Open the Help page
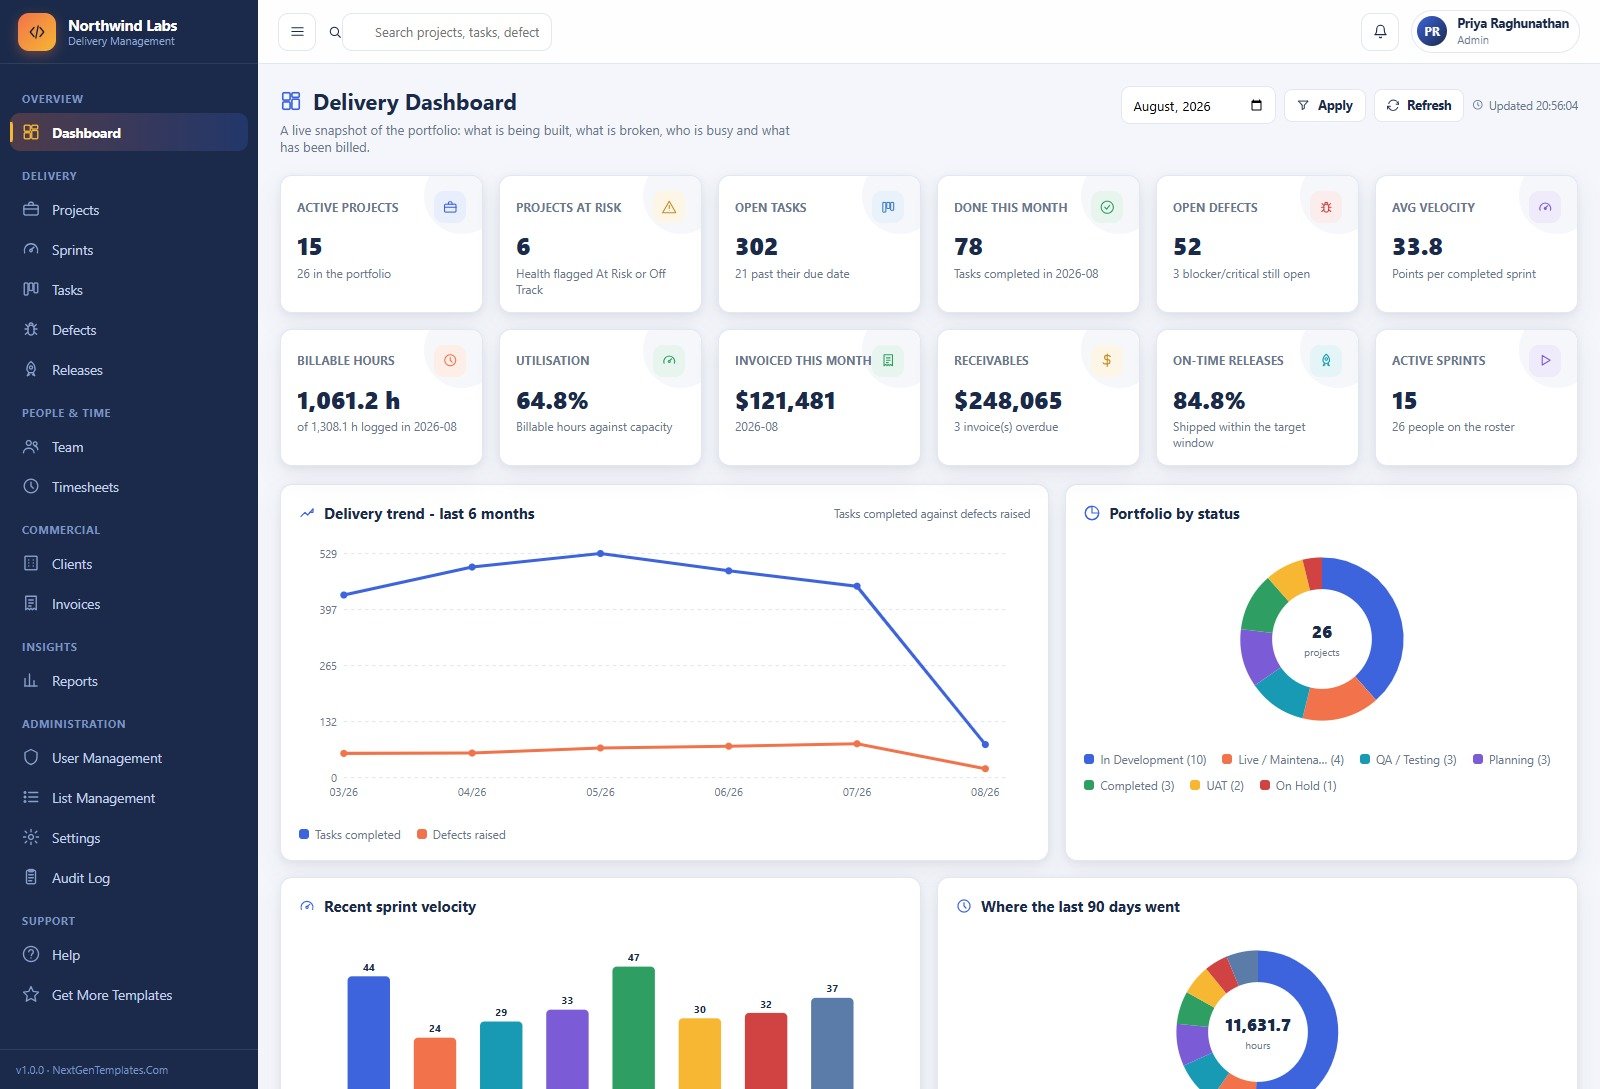Viewport: 1600px width, 1089px height. (129, 955)
